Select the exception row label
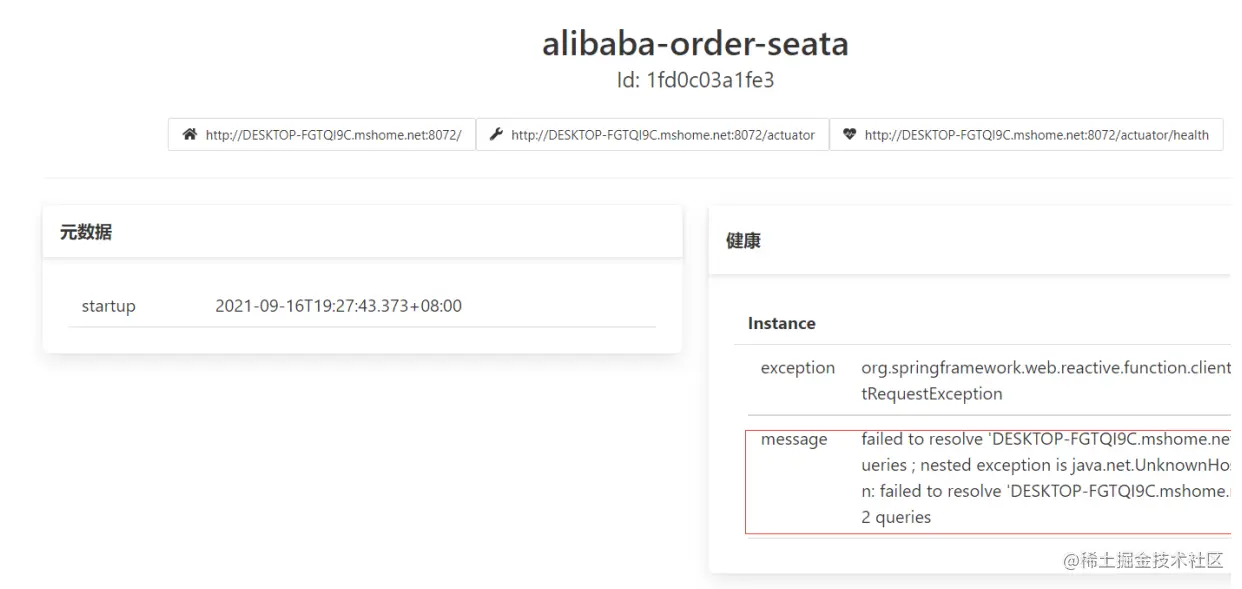The width and height of the screenshot is (1242, 589). point(797,367)
